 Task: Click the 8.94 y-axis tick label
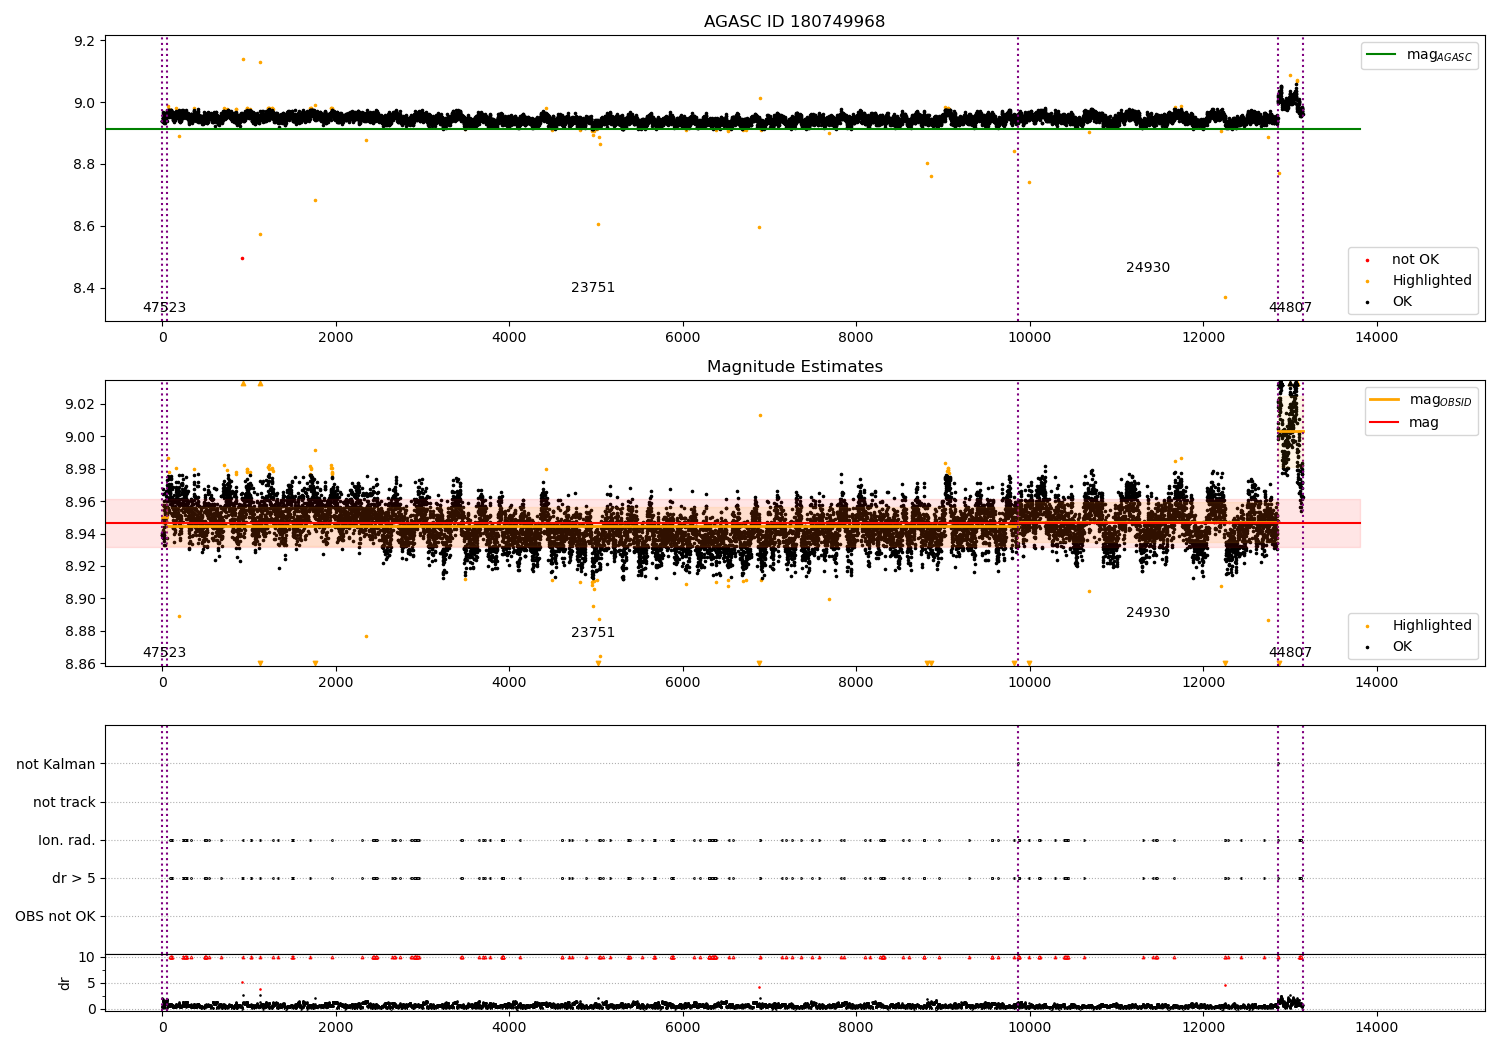click(82, 534)
